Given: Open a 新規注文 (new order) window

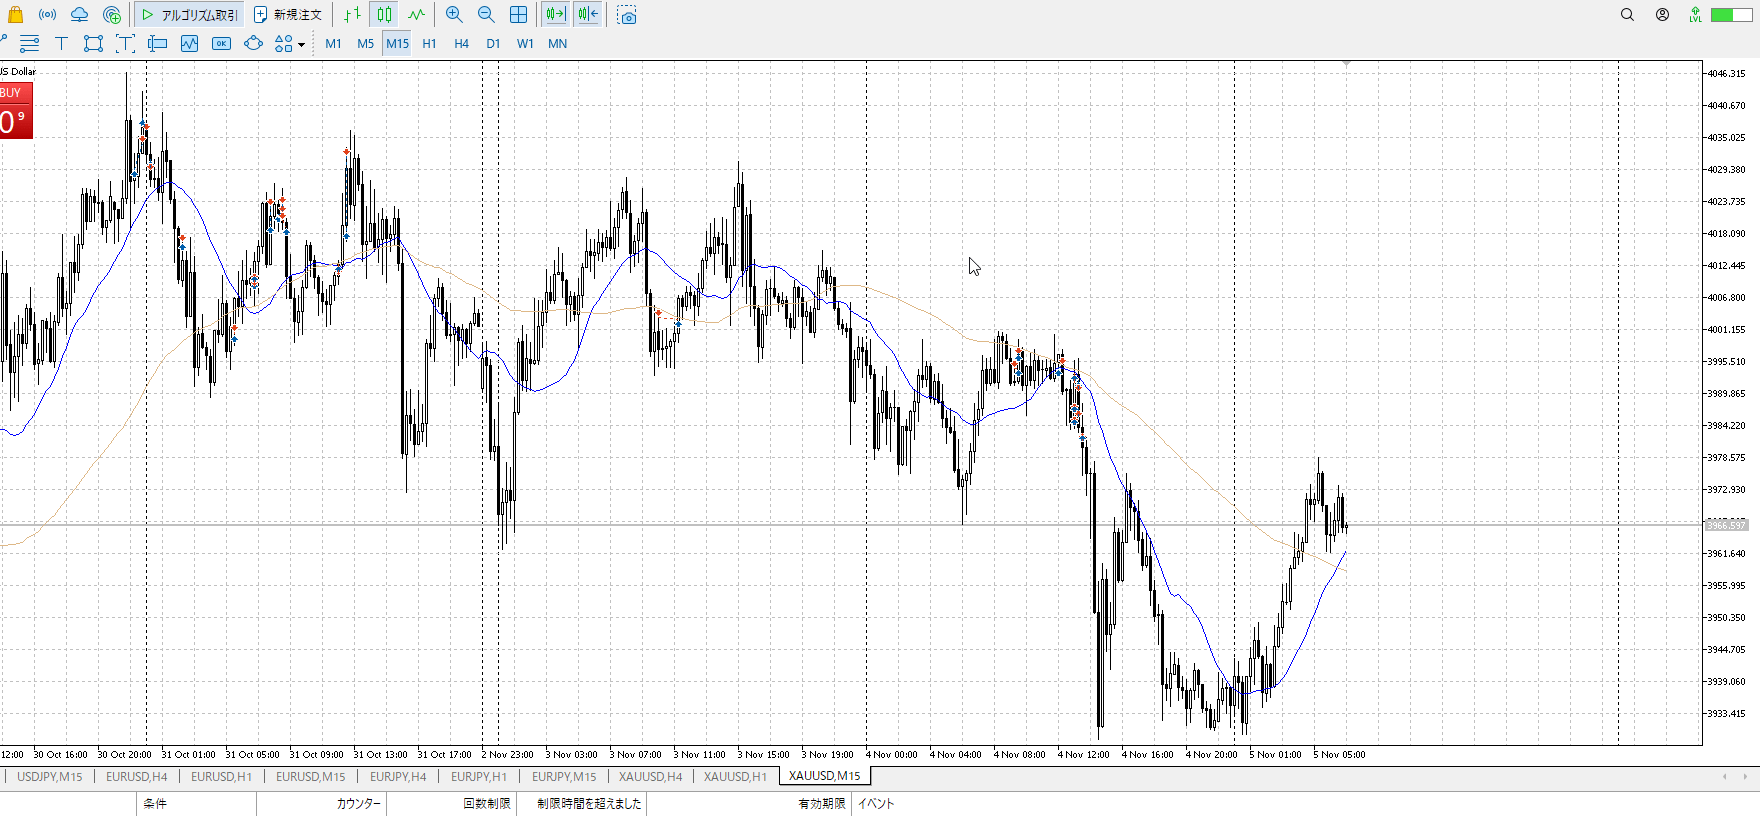Looking at the screenshot, I should coord(288,15).
